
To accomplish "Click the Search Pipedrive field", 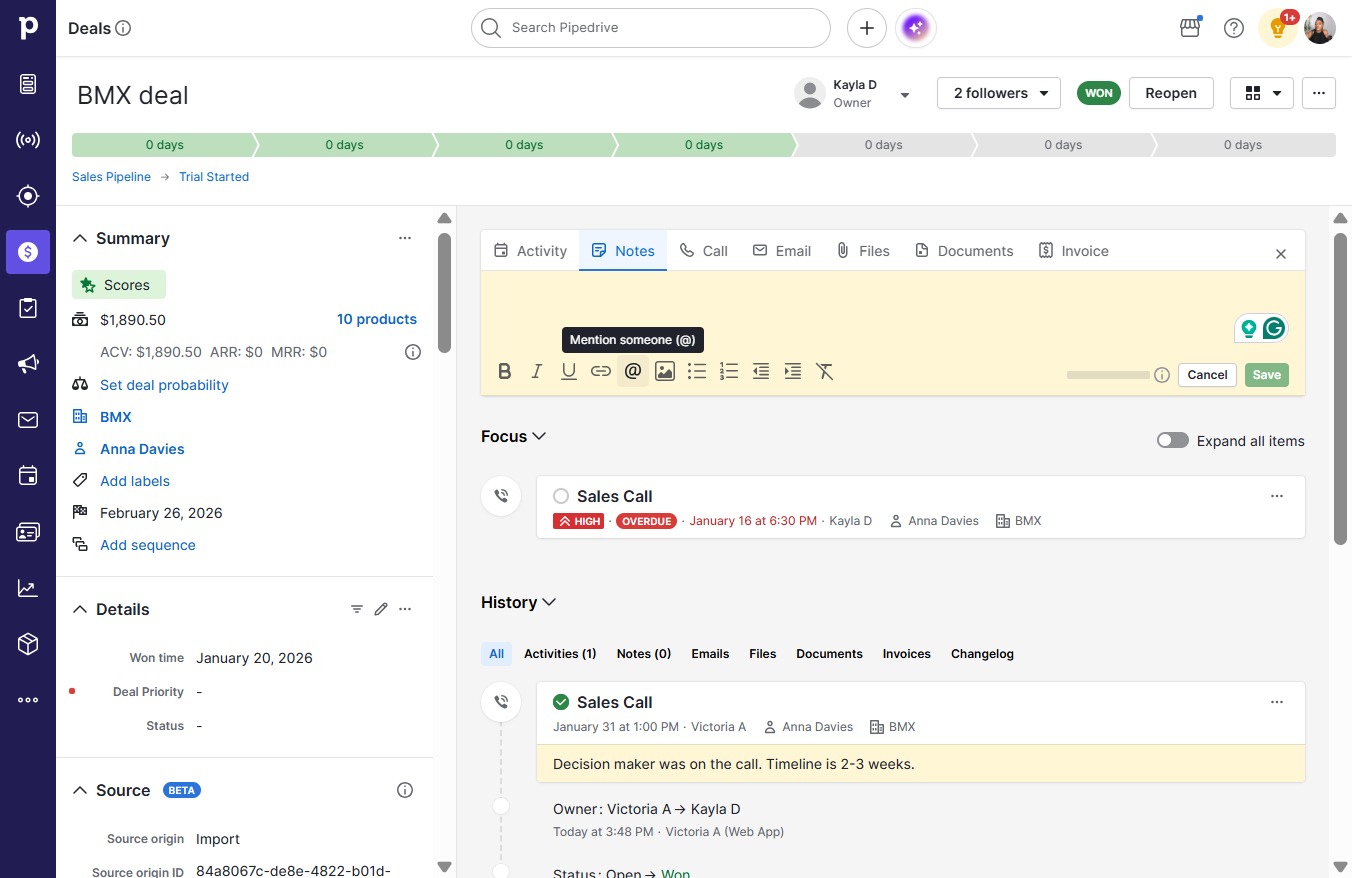I will pyautogui.click(x=651, y=28).
